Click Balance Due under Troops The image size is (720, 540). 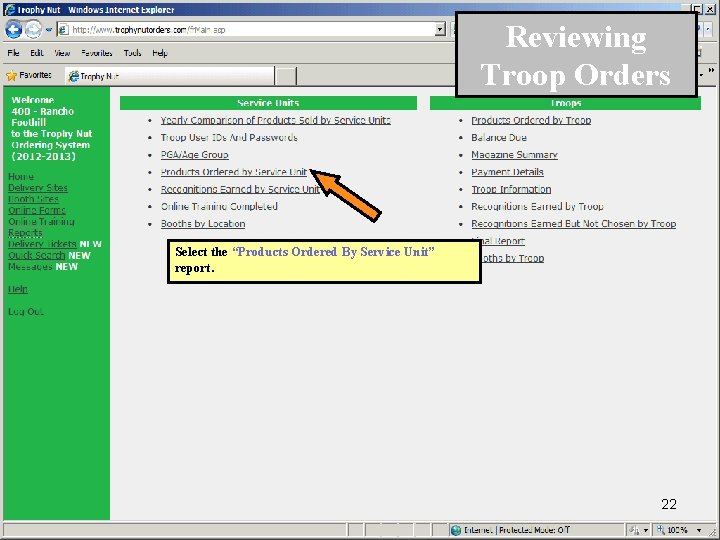(x=499, y=138)
